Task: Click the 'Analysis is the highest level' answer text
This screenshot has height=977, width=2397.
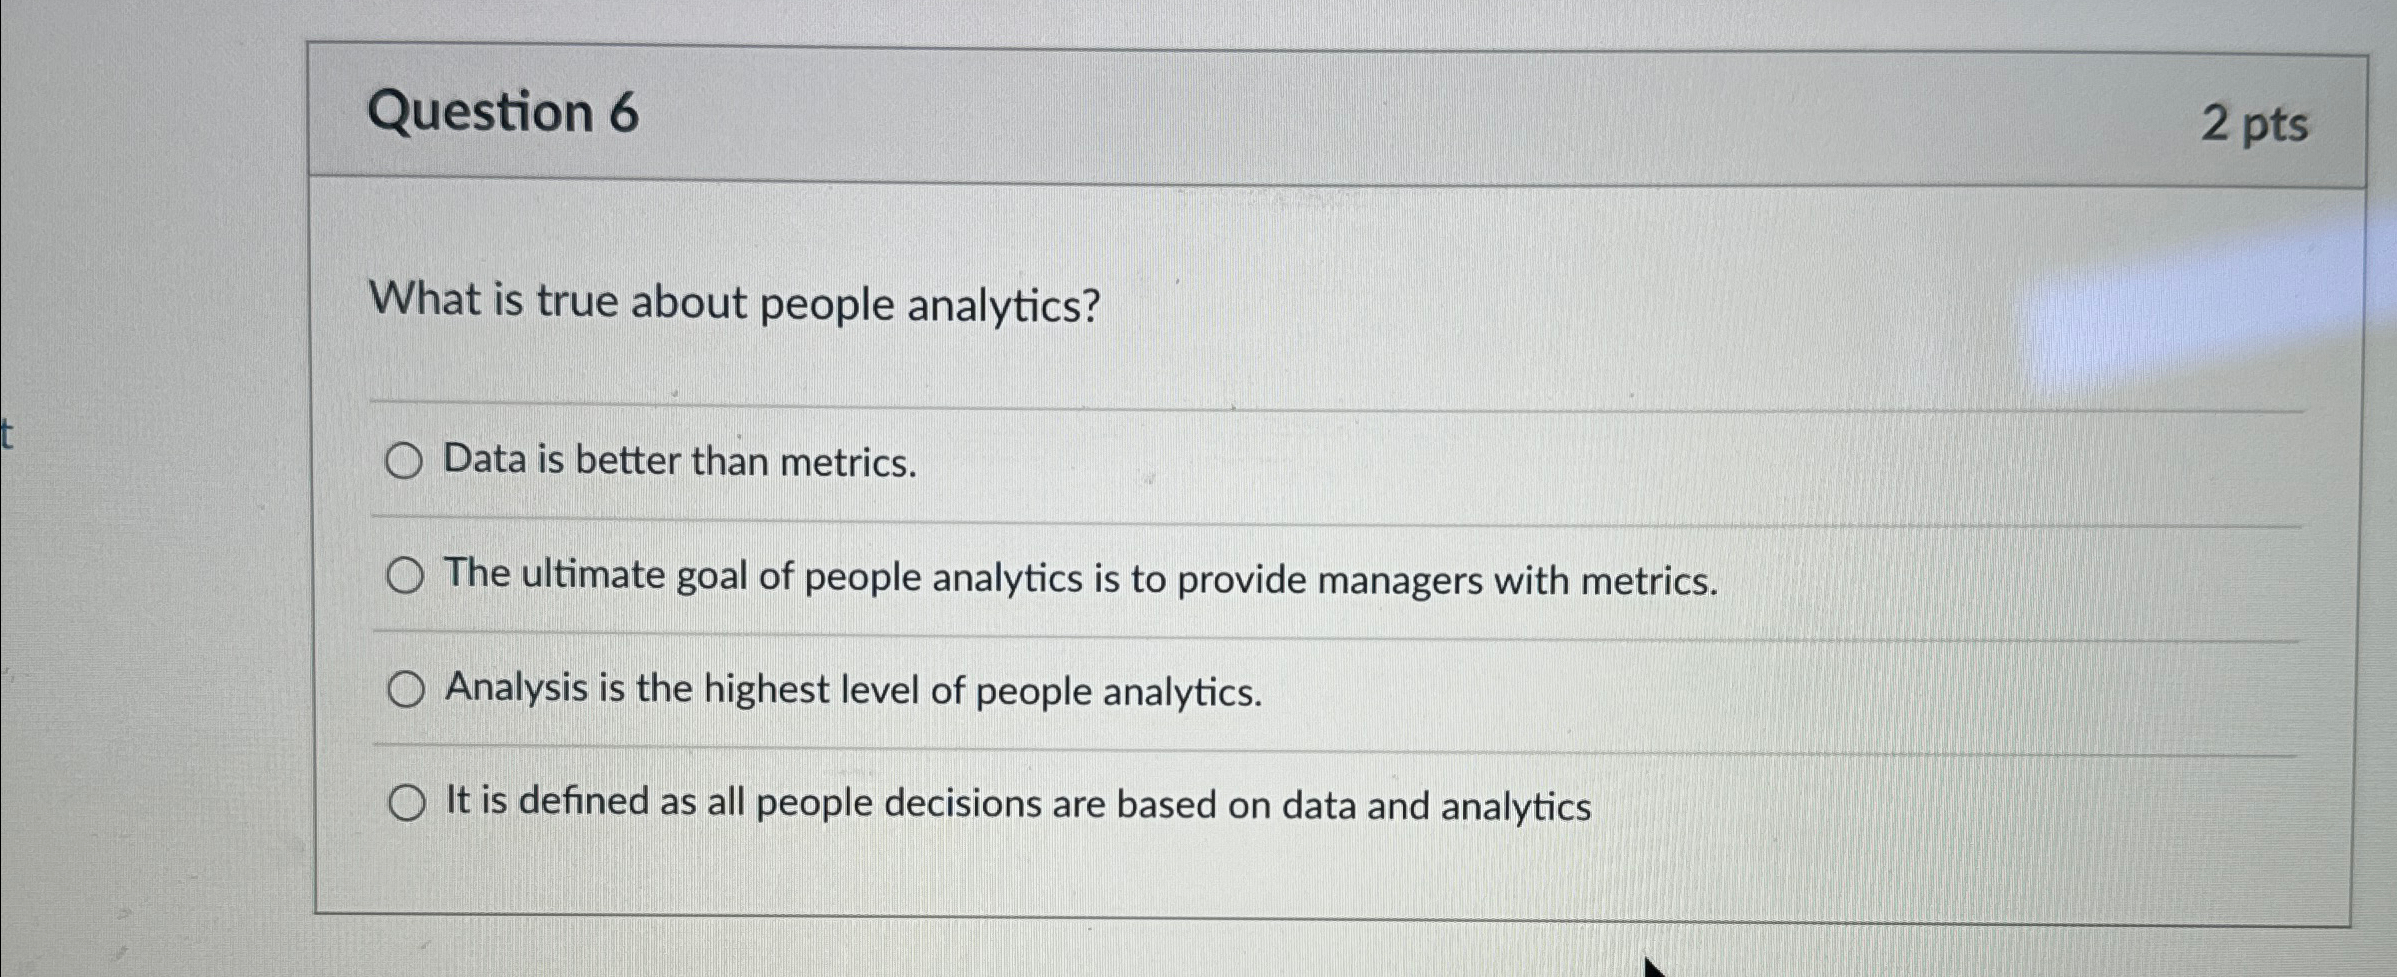Action: (853, 690)
